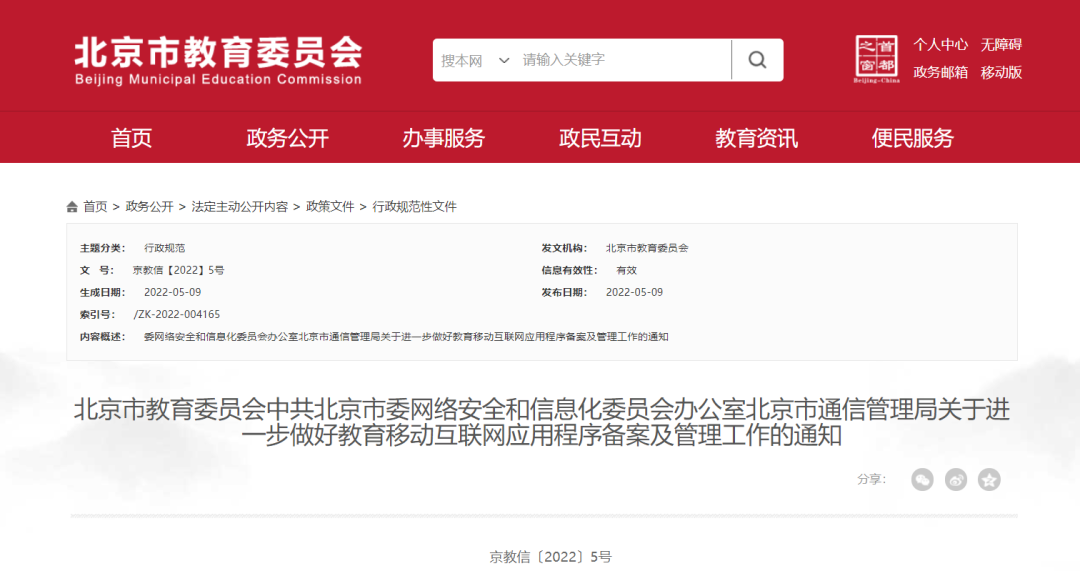Click 政务公开 in the breadcrumb
The image size is (1080, 571).
149,207
